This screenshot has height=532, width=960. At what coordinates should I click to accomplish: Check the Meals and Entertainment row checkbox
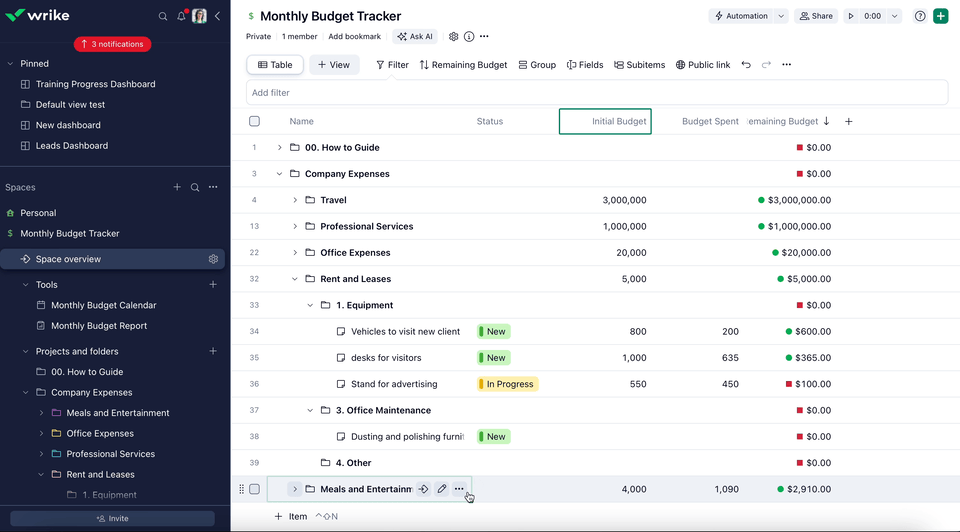tap(254, 489)
